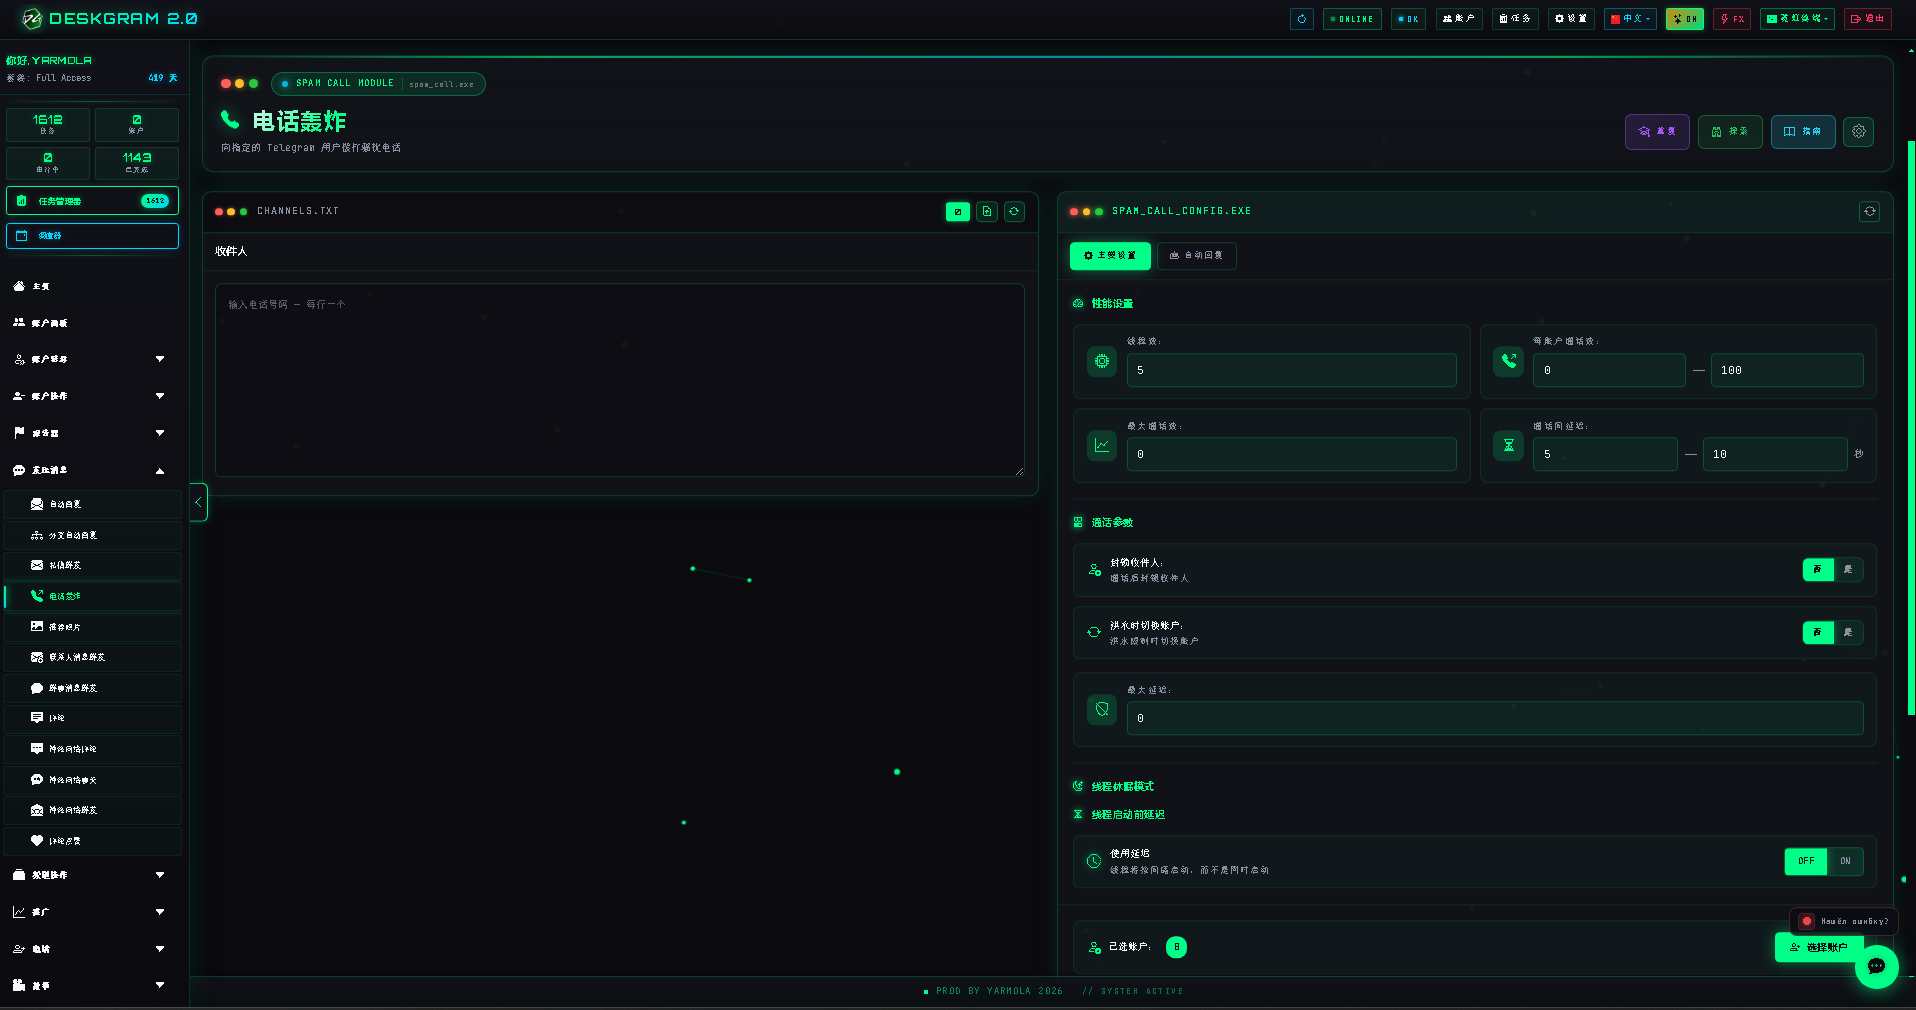Click the recipients phone number text area
This screenshot has width=1916, height=1010.
[620, 380]
